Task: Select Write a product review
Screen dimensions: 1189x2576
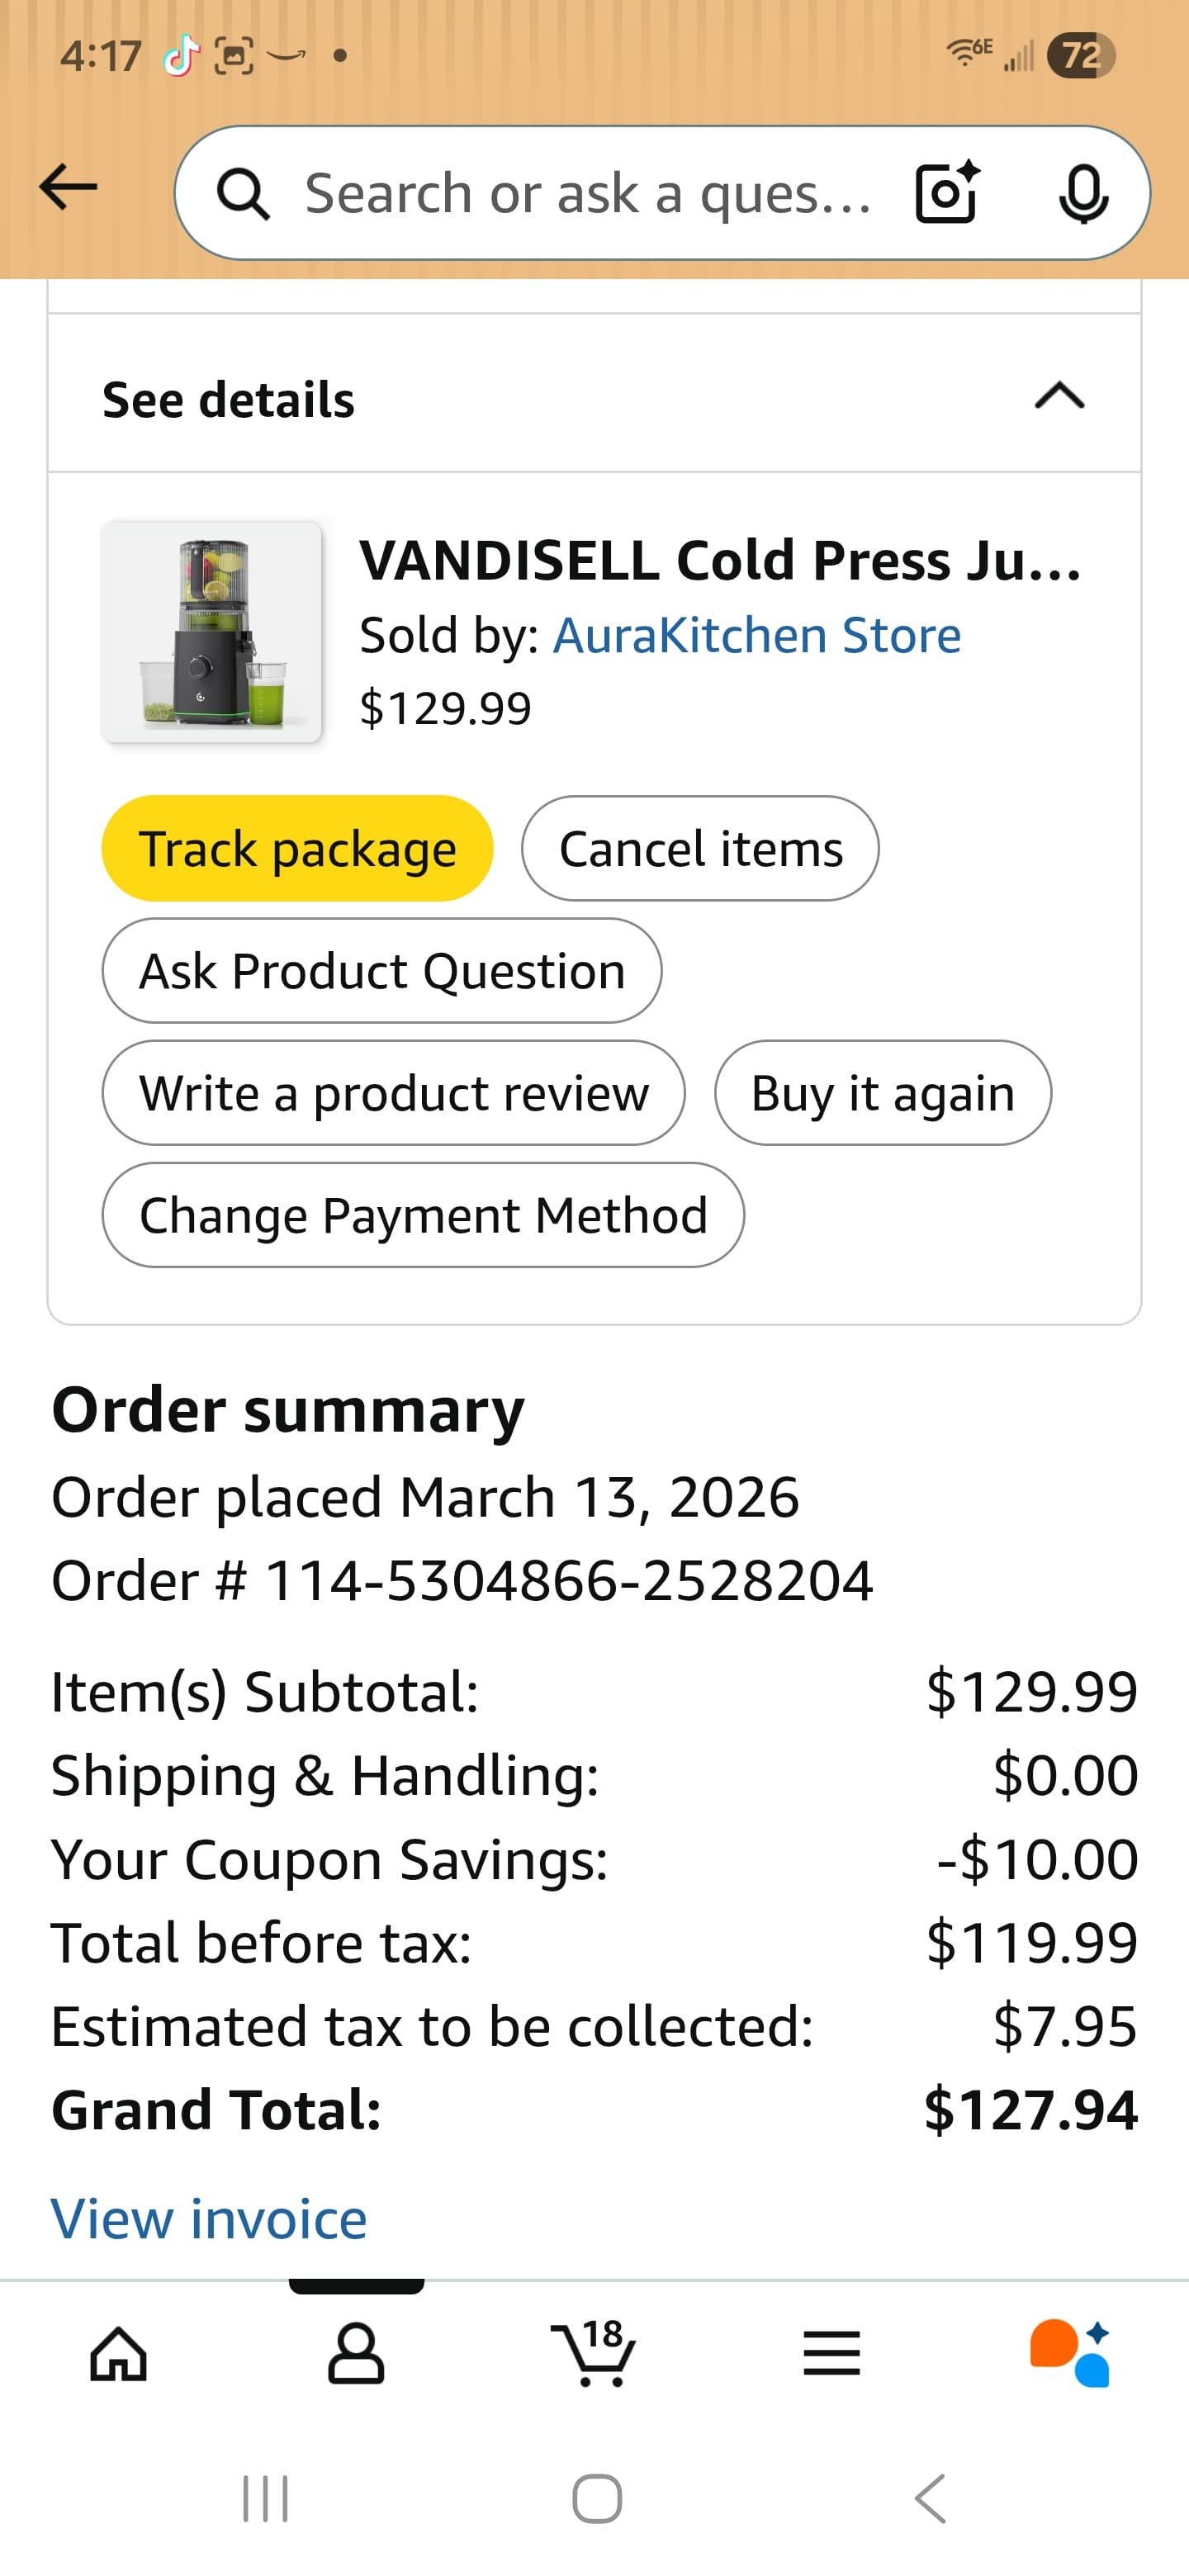Action: tap(393, 1092)
